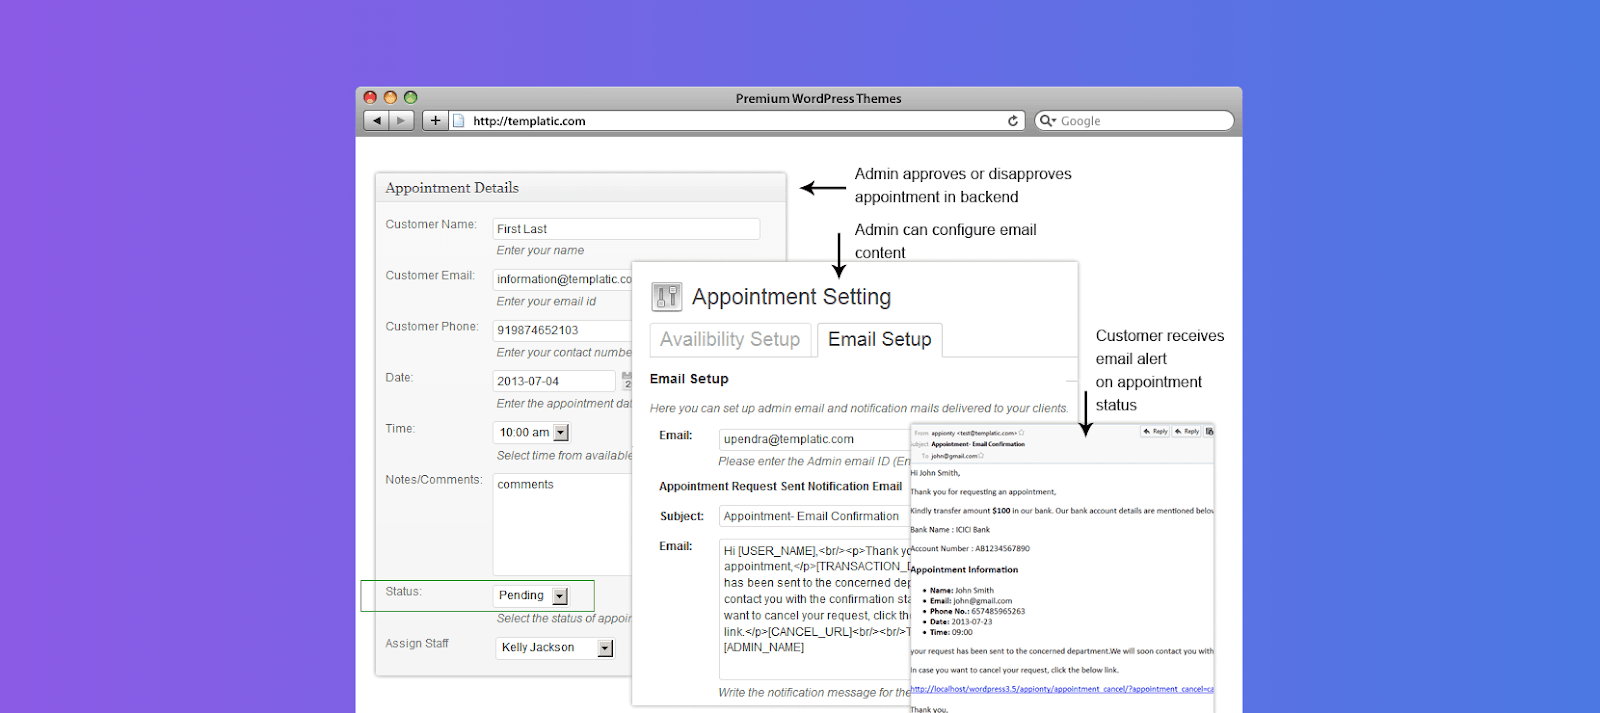The height and width of the screenshot is (713, 1600).
Task: Click Appointment Request Sent Notification Email heading
Action: [x=780, y=486]
